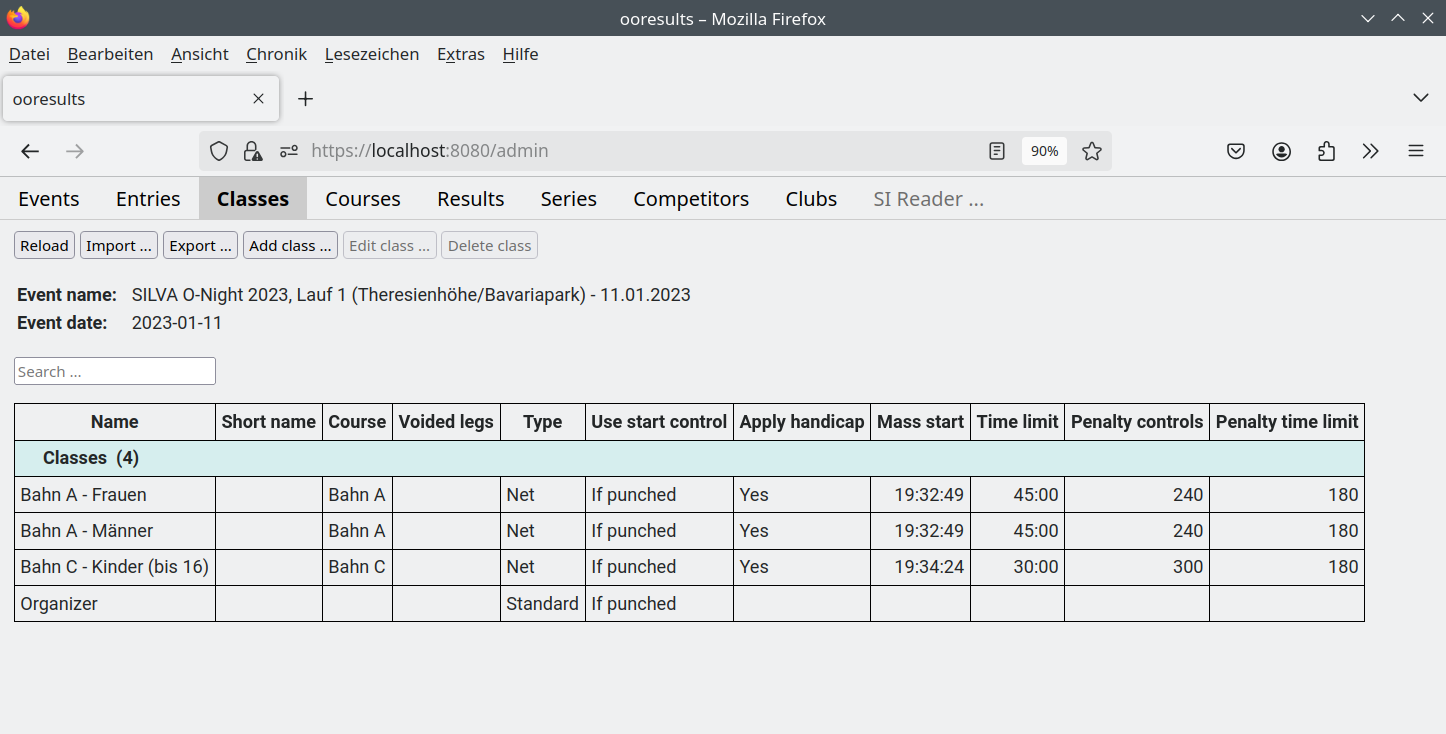Click the Penalty time limit column header
This screenshot has height=734, width=1446.
point(1287,422)
